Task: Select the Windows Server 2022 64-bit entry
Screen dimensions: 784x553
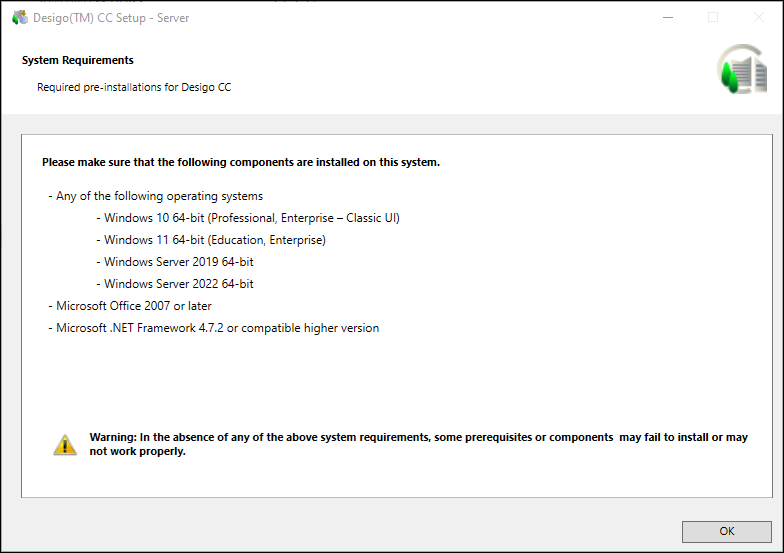Action: click(178, 284)
